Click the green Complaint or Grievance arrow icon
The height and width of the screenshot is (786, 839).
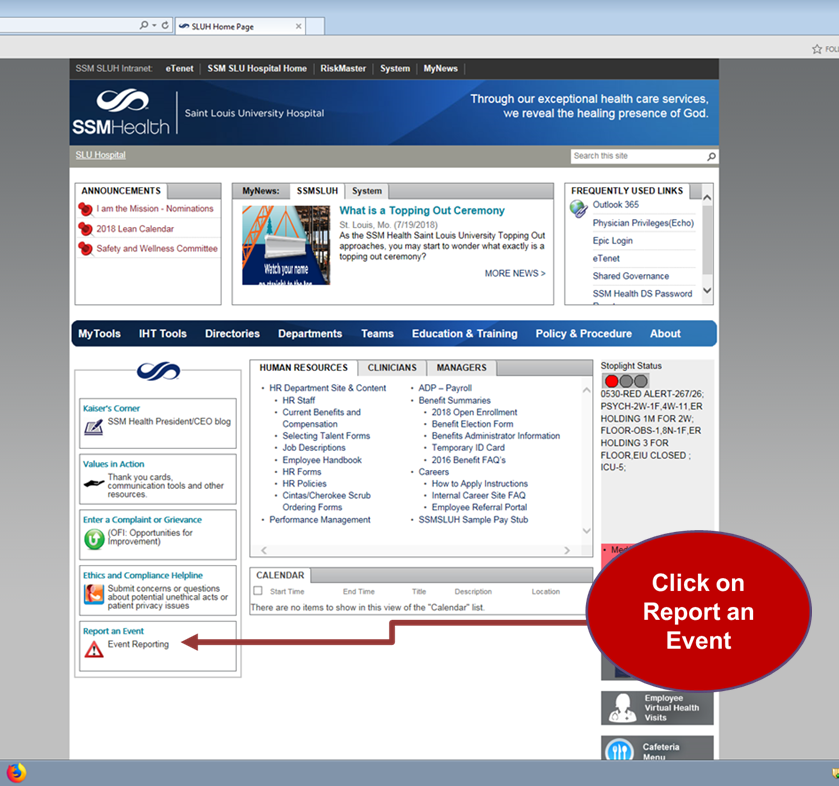tap(94, 539)
